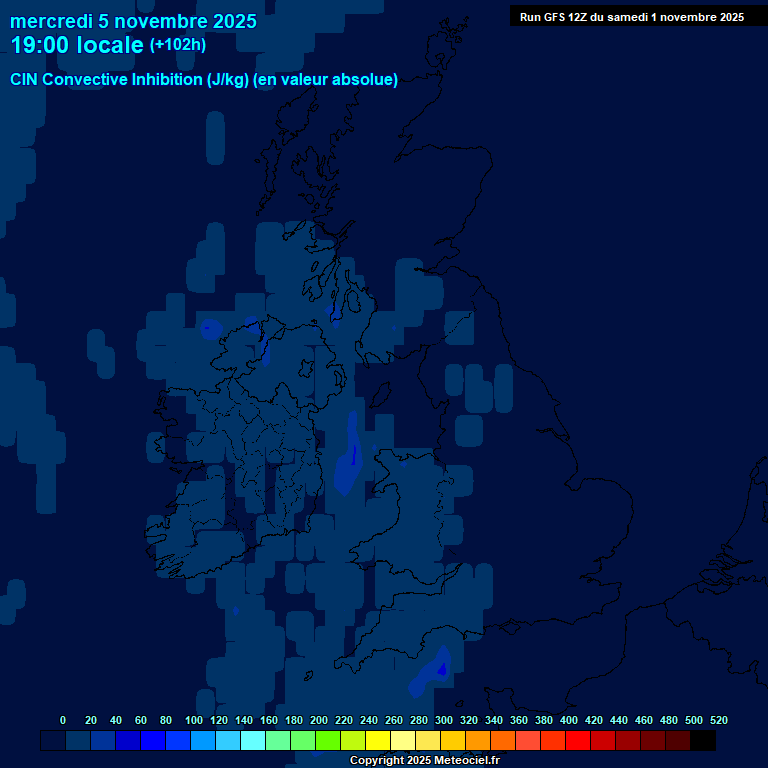Screen dimensions: 768x768
Task: Pick the pure red swatch right of 400
Action: tap(578, 740)
